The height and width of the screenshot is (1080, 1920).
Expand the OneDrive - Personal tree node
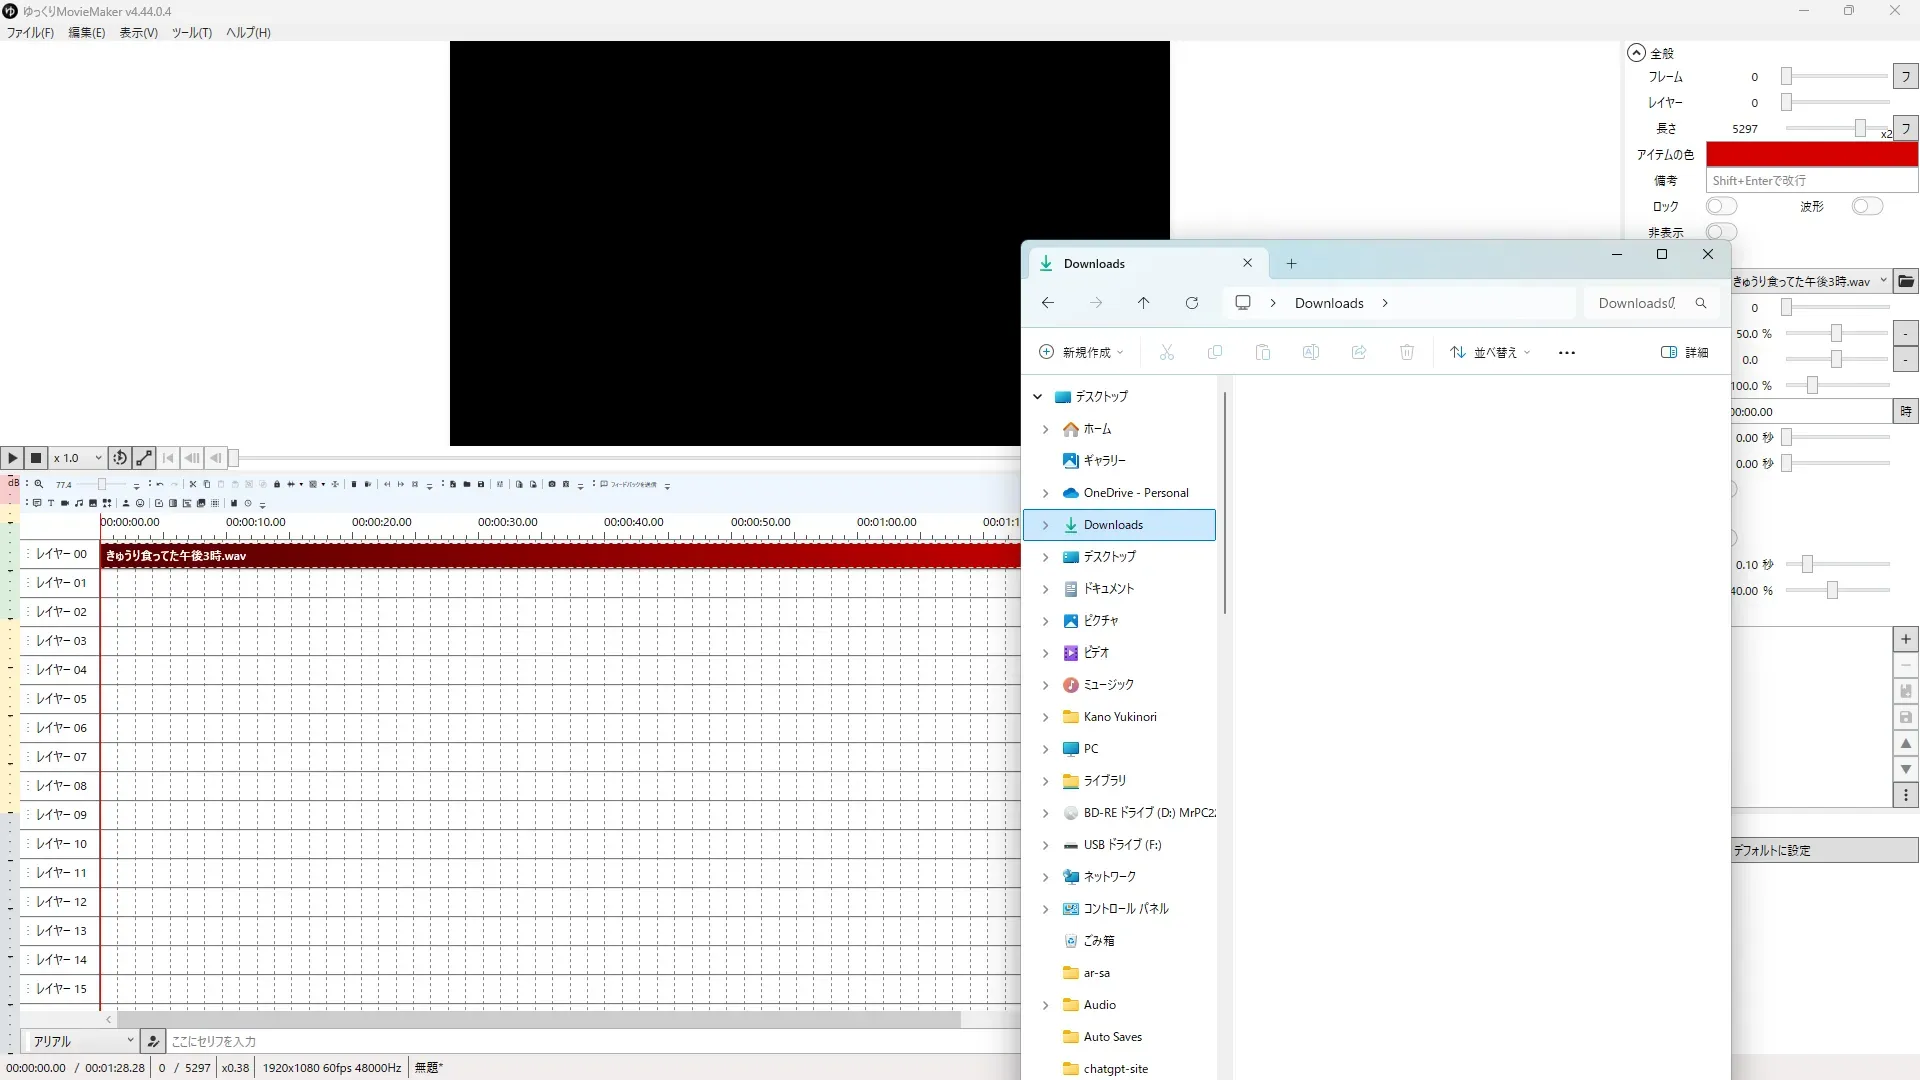click(x=1046, y=493)
